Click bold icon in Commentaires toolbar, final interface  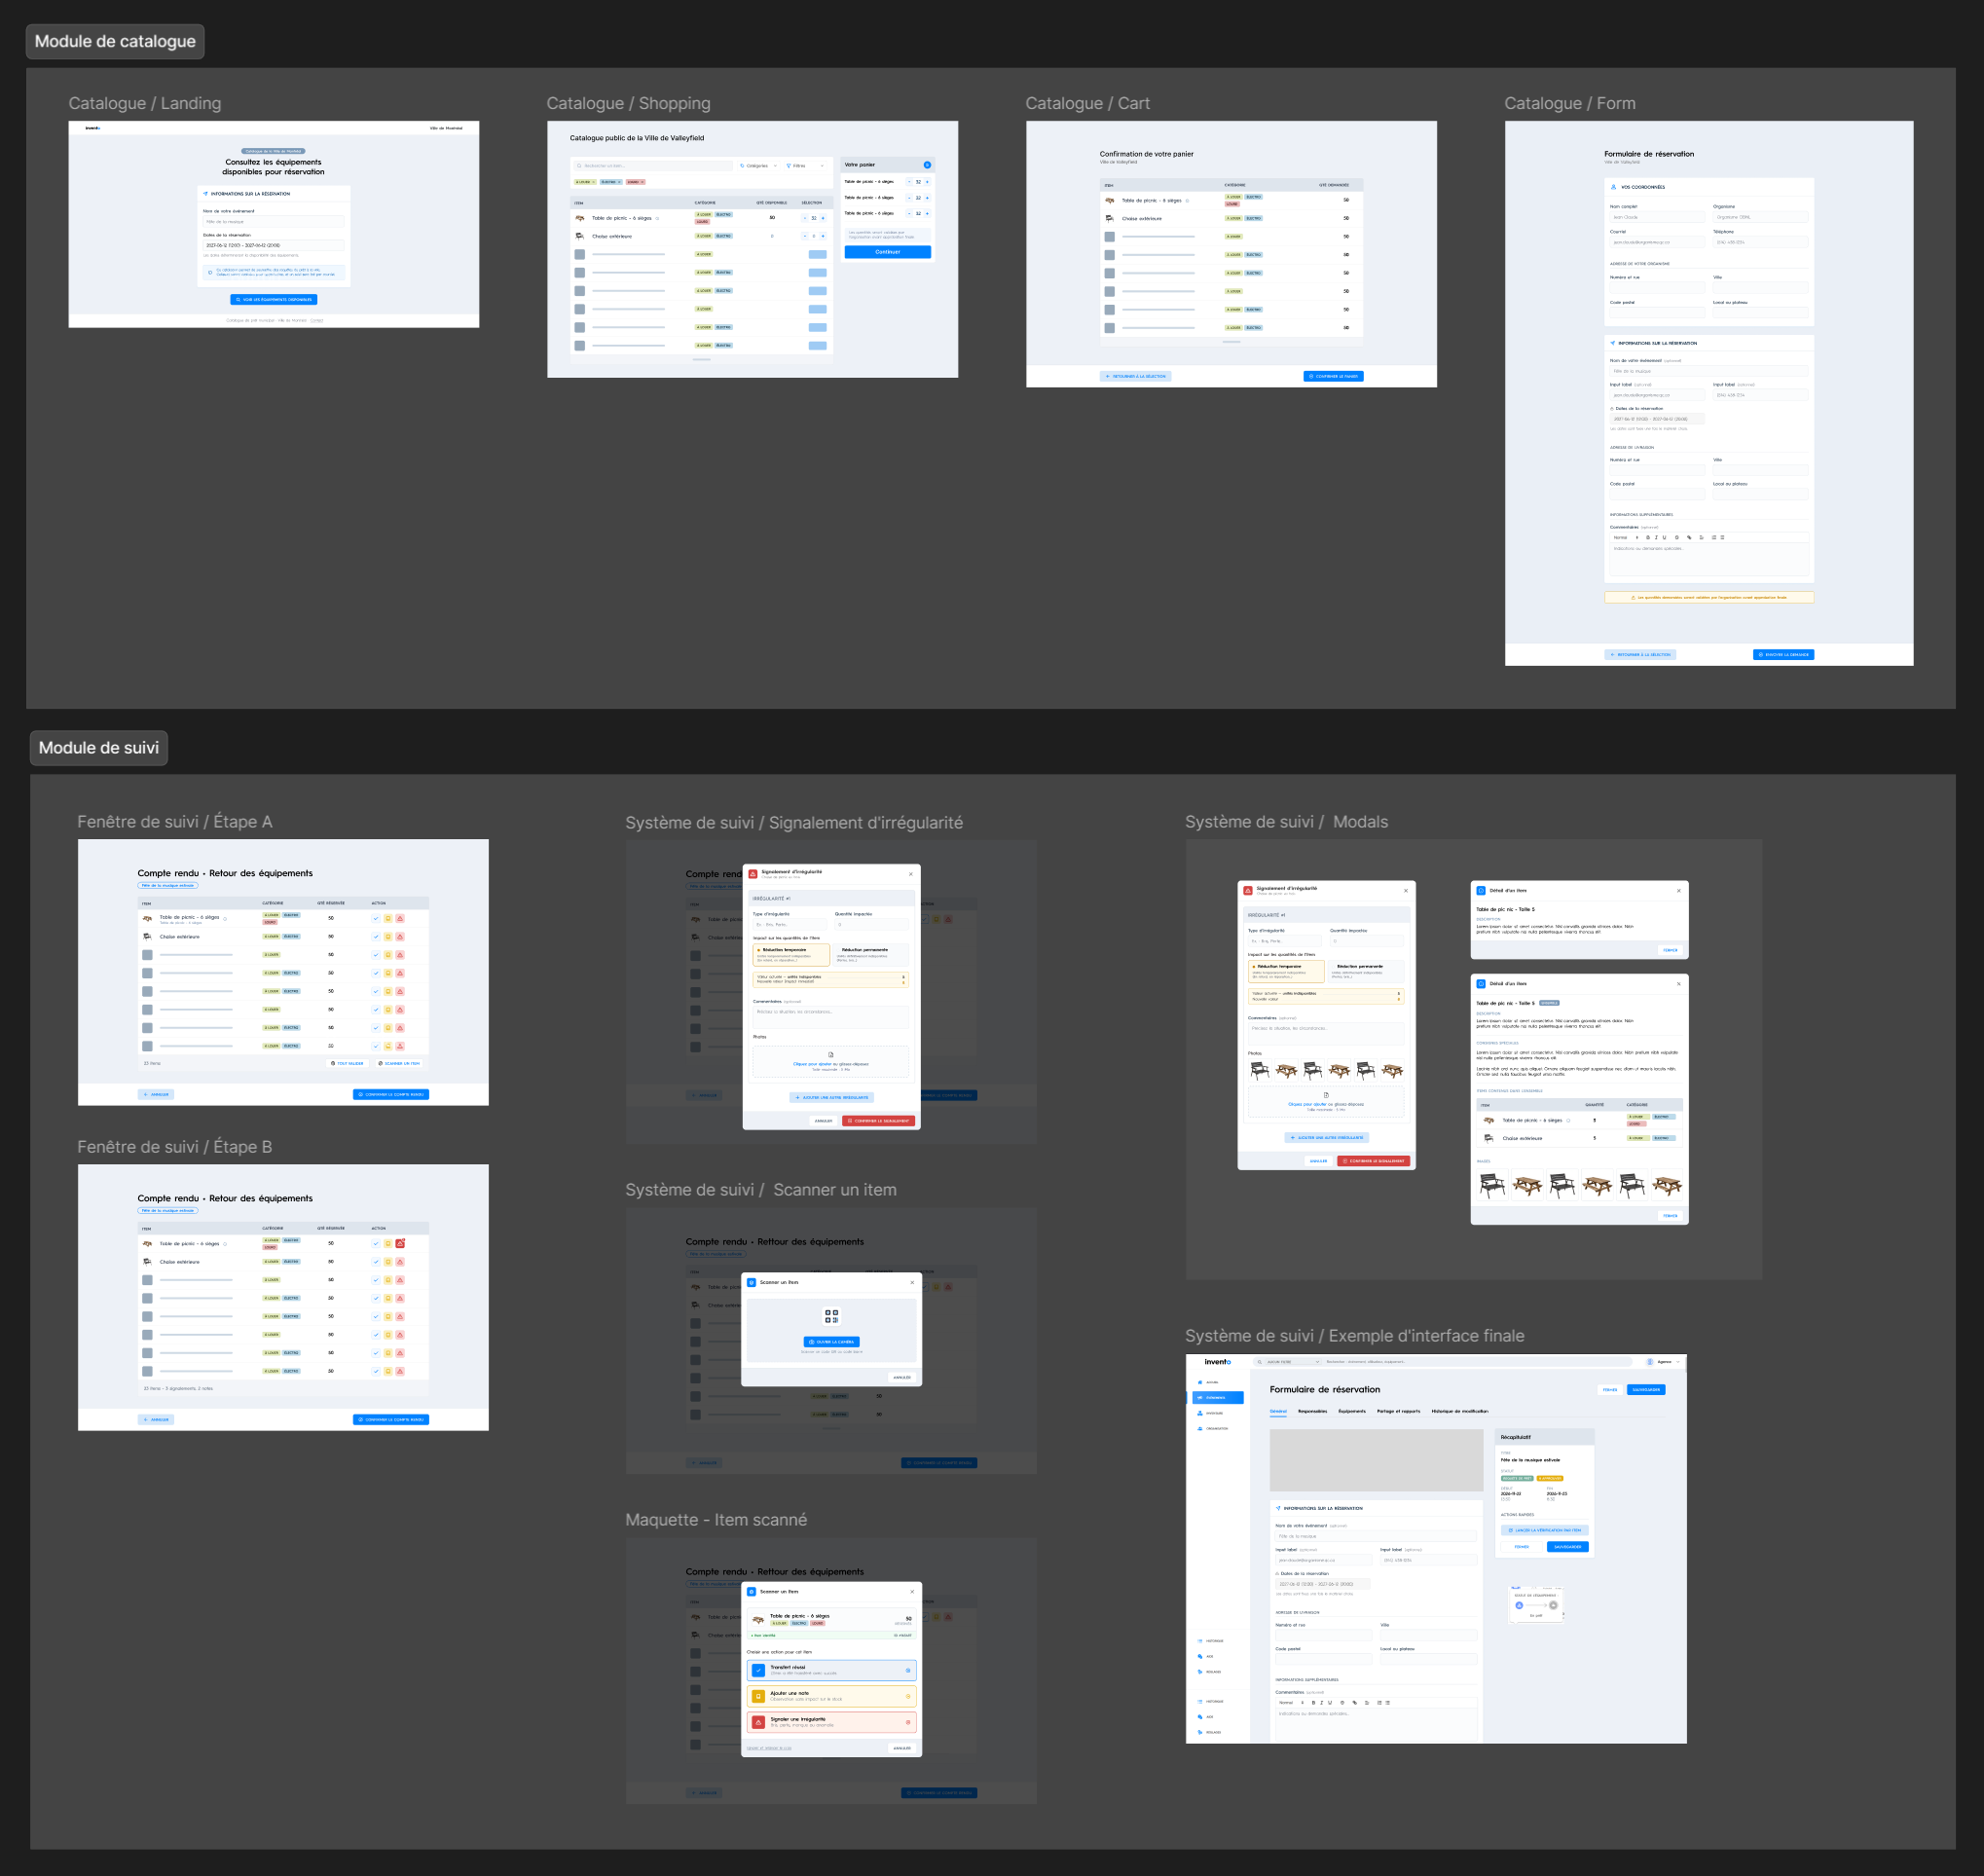point(1313,1702)
